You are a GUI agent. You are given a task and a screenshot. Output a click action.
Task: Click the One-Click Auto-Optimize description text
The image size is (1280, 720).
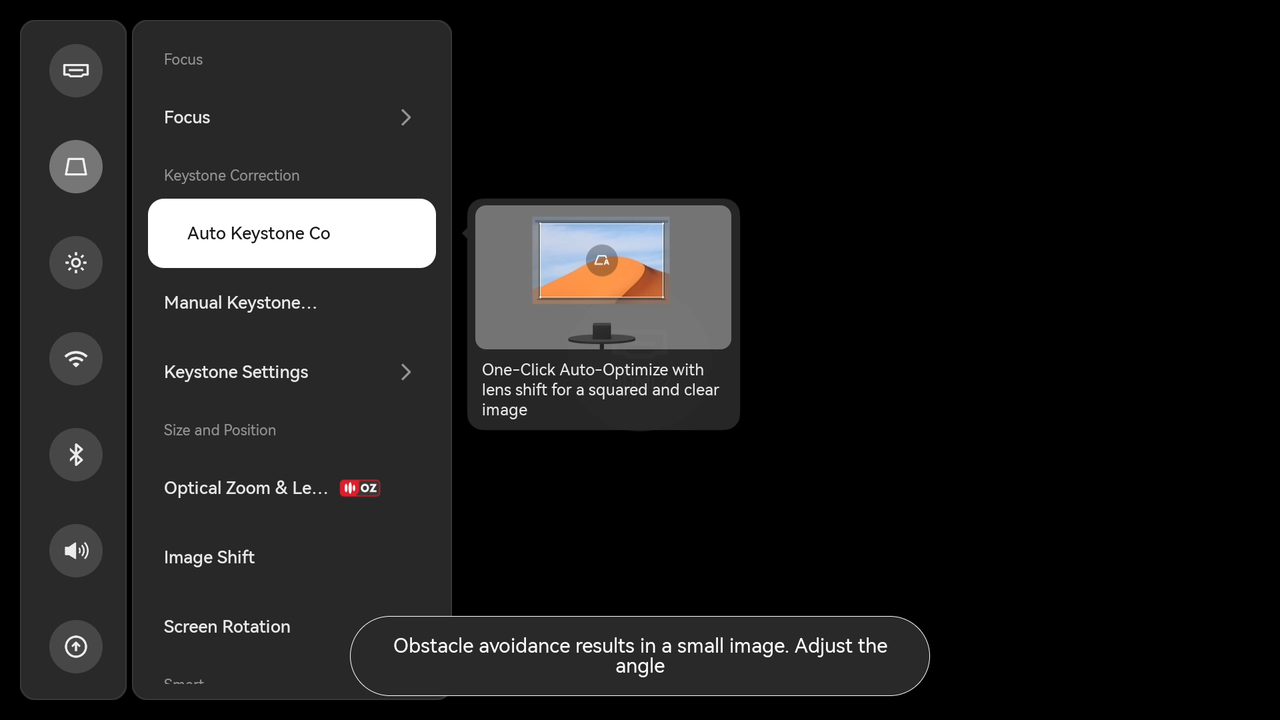[x=600, y=390]
